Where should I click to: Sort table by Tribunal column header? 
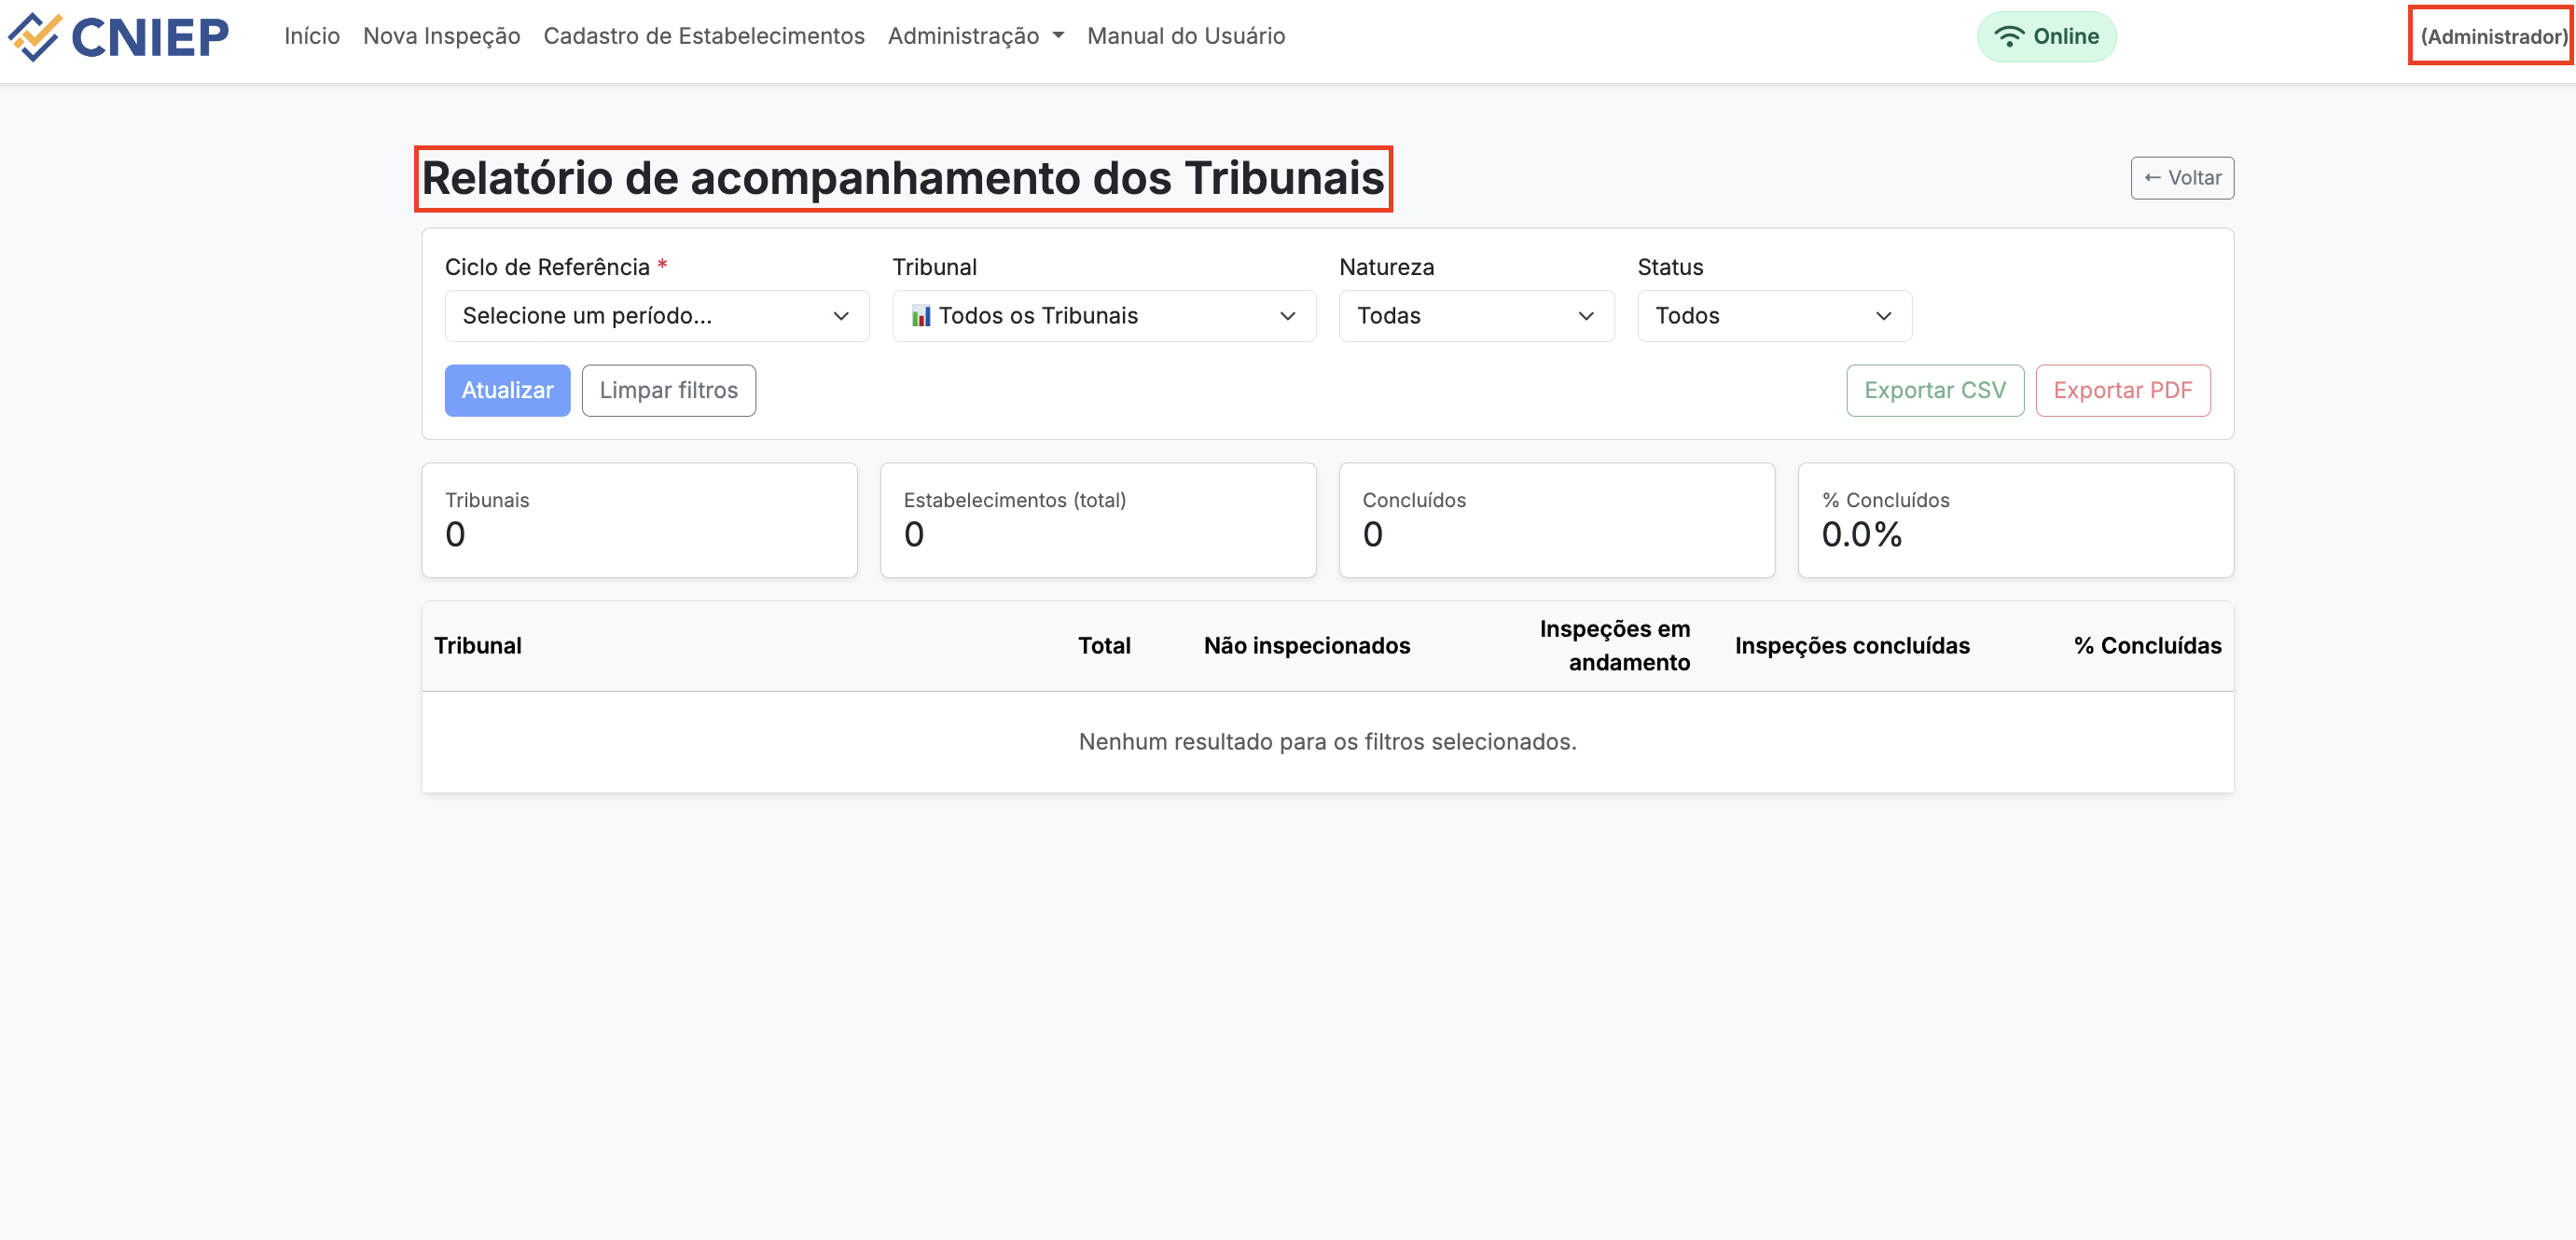(478, 645)
